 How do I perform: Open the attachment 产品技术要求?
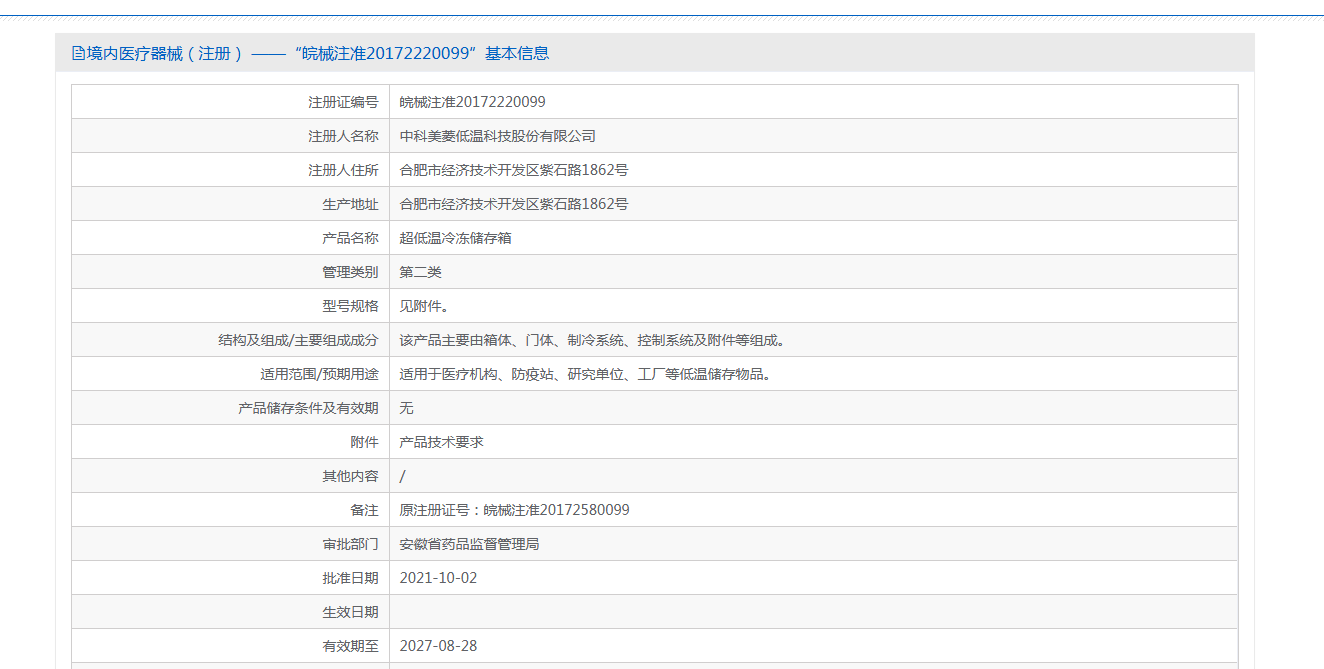[x=441, y=442]
